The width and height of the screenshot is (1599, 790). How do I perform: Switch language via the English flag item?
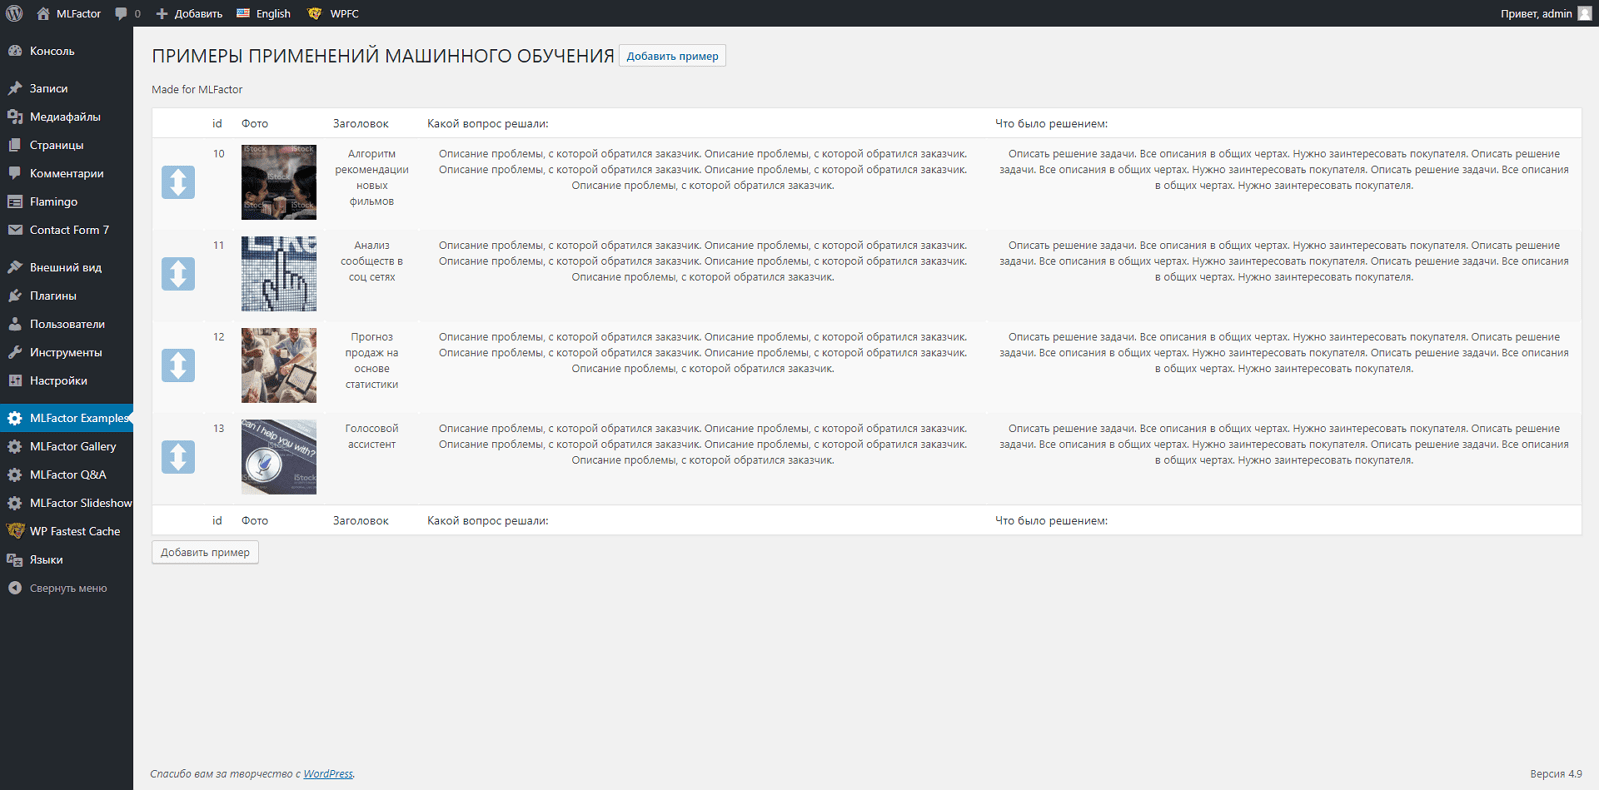click(264, 13)
